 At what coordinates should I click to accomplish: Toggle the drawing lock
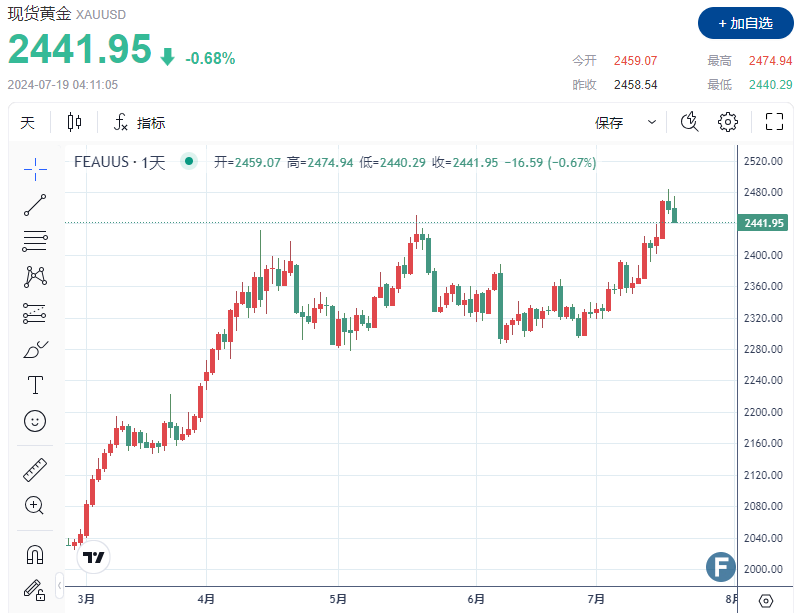[35, 590]
